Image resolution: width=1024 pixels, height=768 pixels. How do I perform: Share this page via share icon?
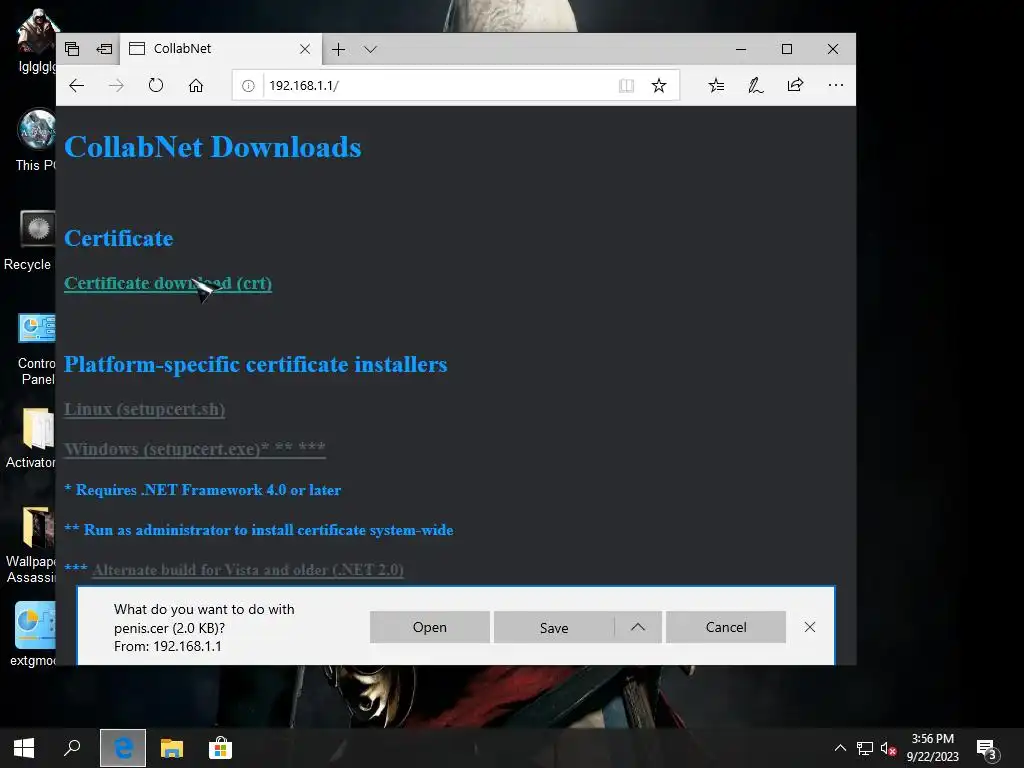(x=795, y=86)
